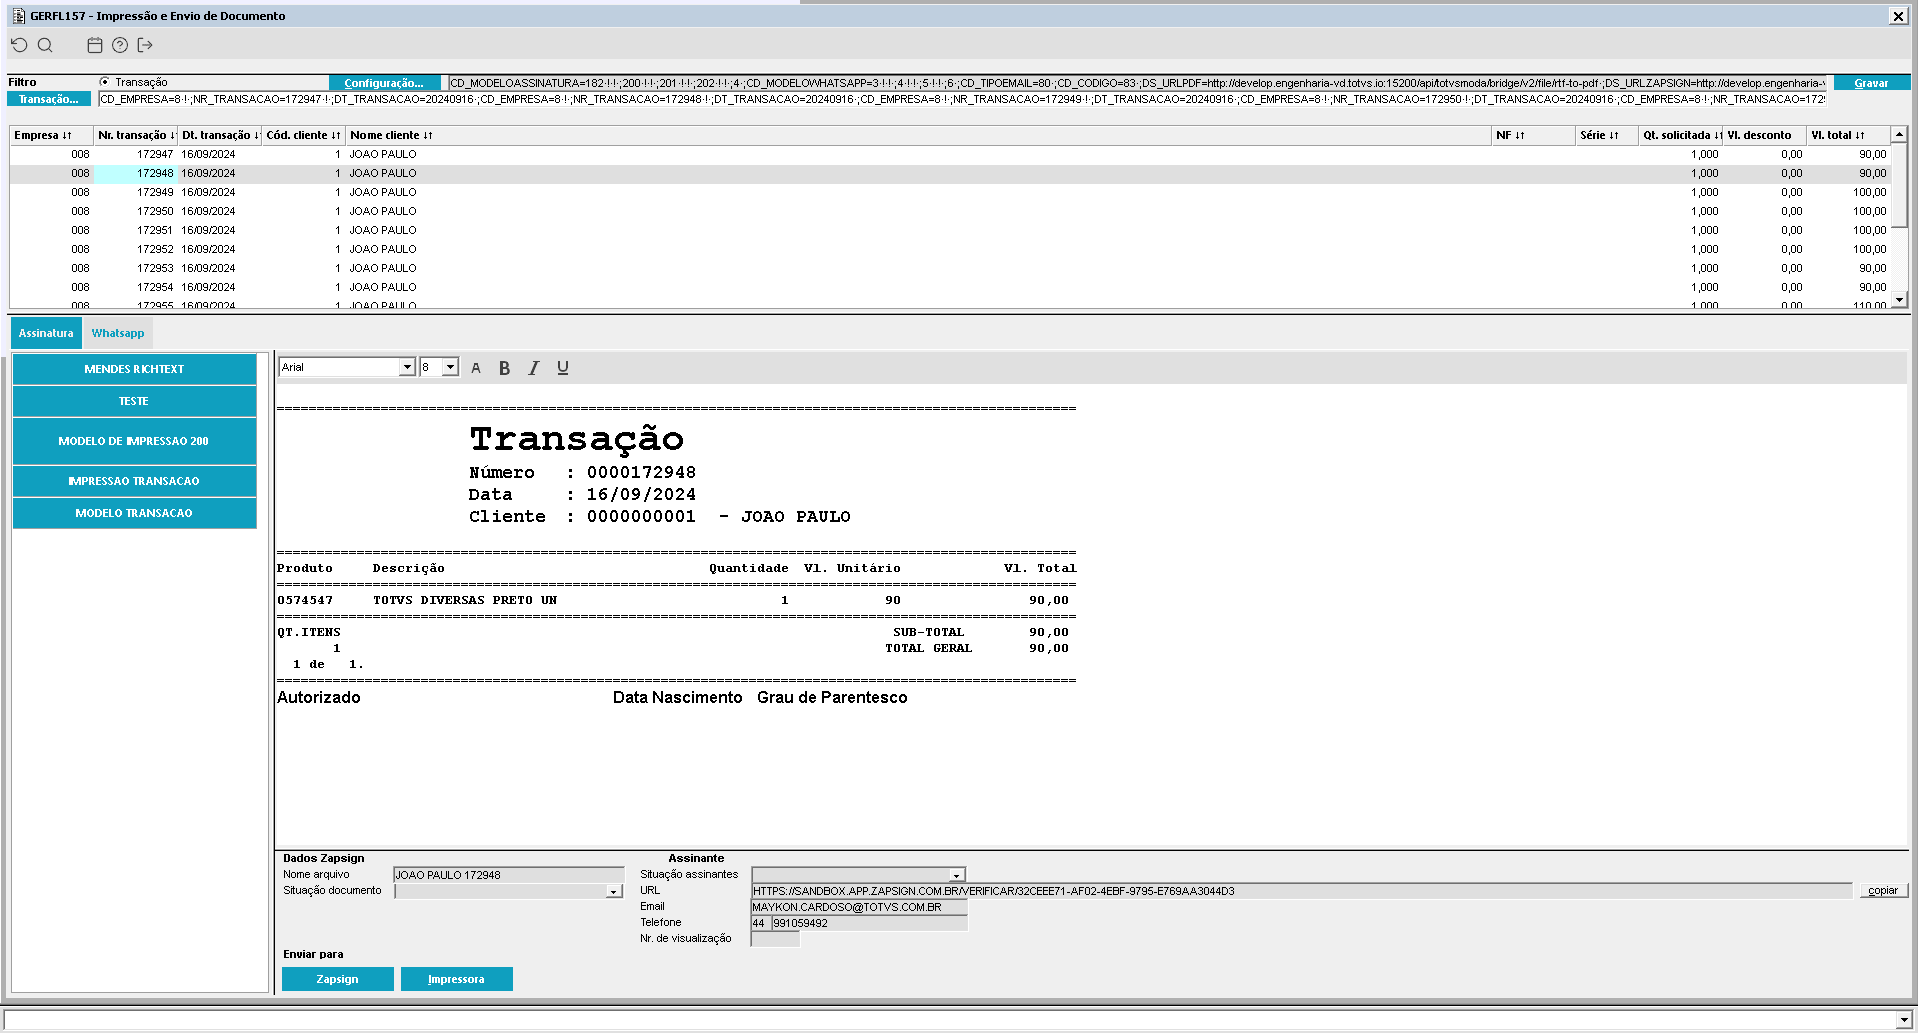The height and width of the screenshot is (1033, 1918).
Task: Toggle bold formatting in editor
Action: click(x=505, y=368)
